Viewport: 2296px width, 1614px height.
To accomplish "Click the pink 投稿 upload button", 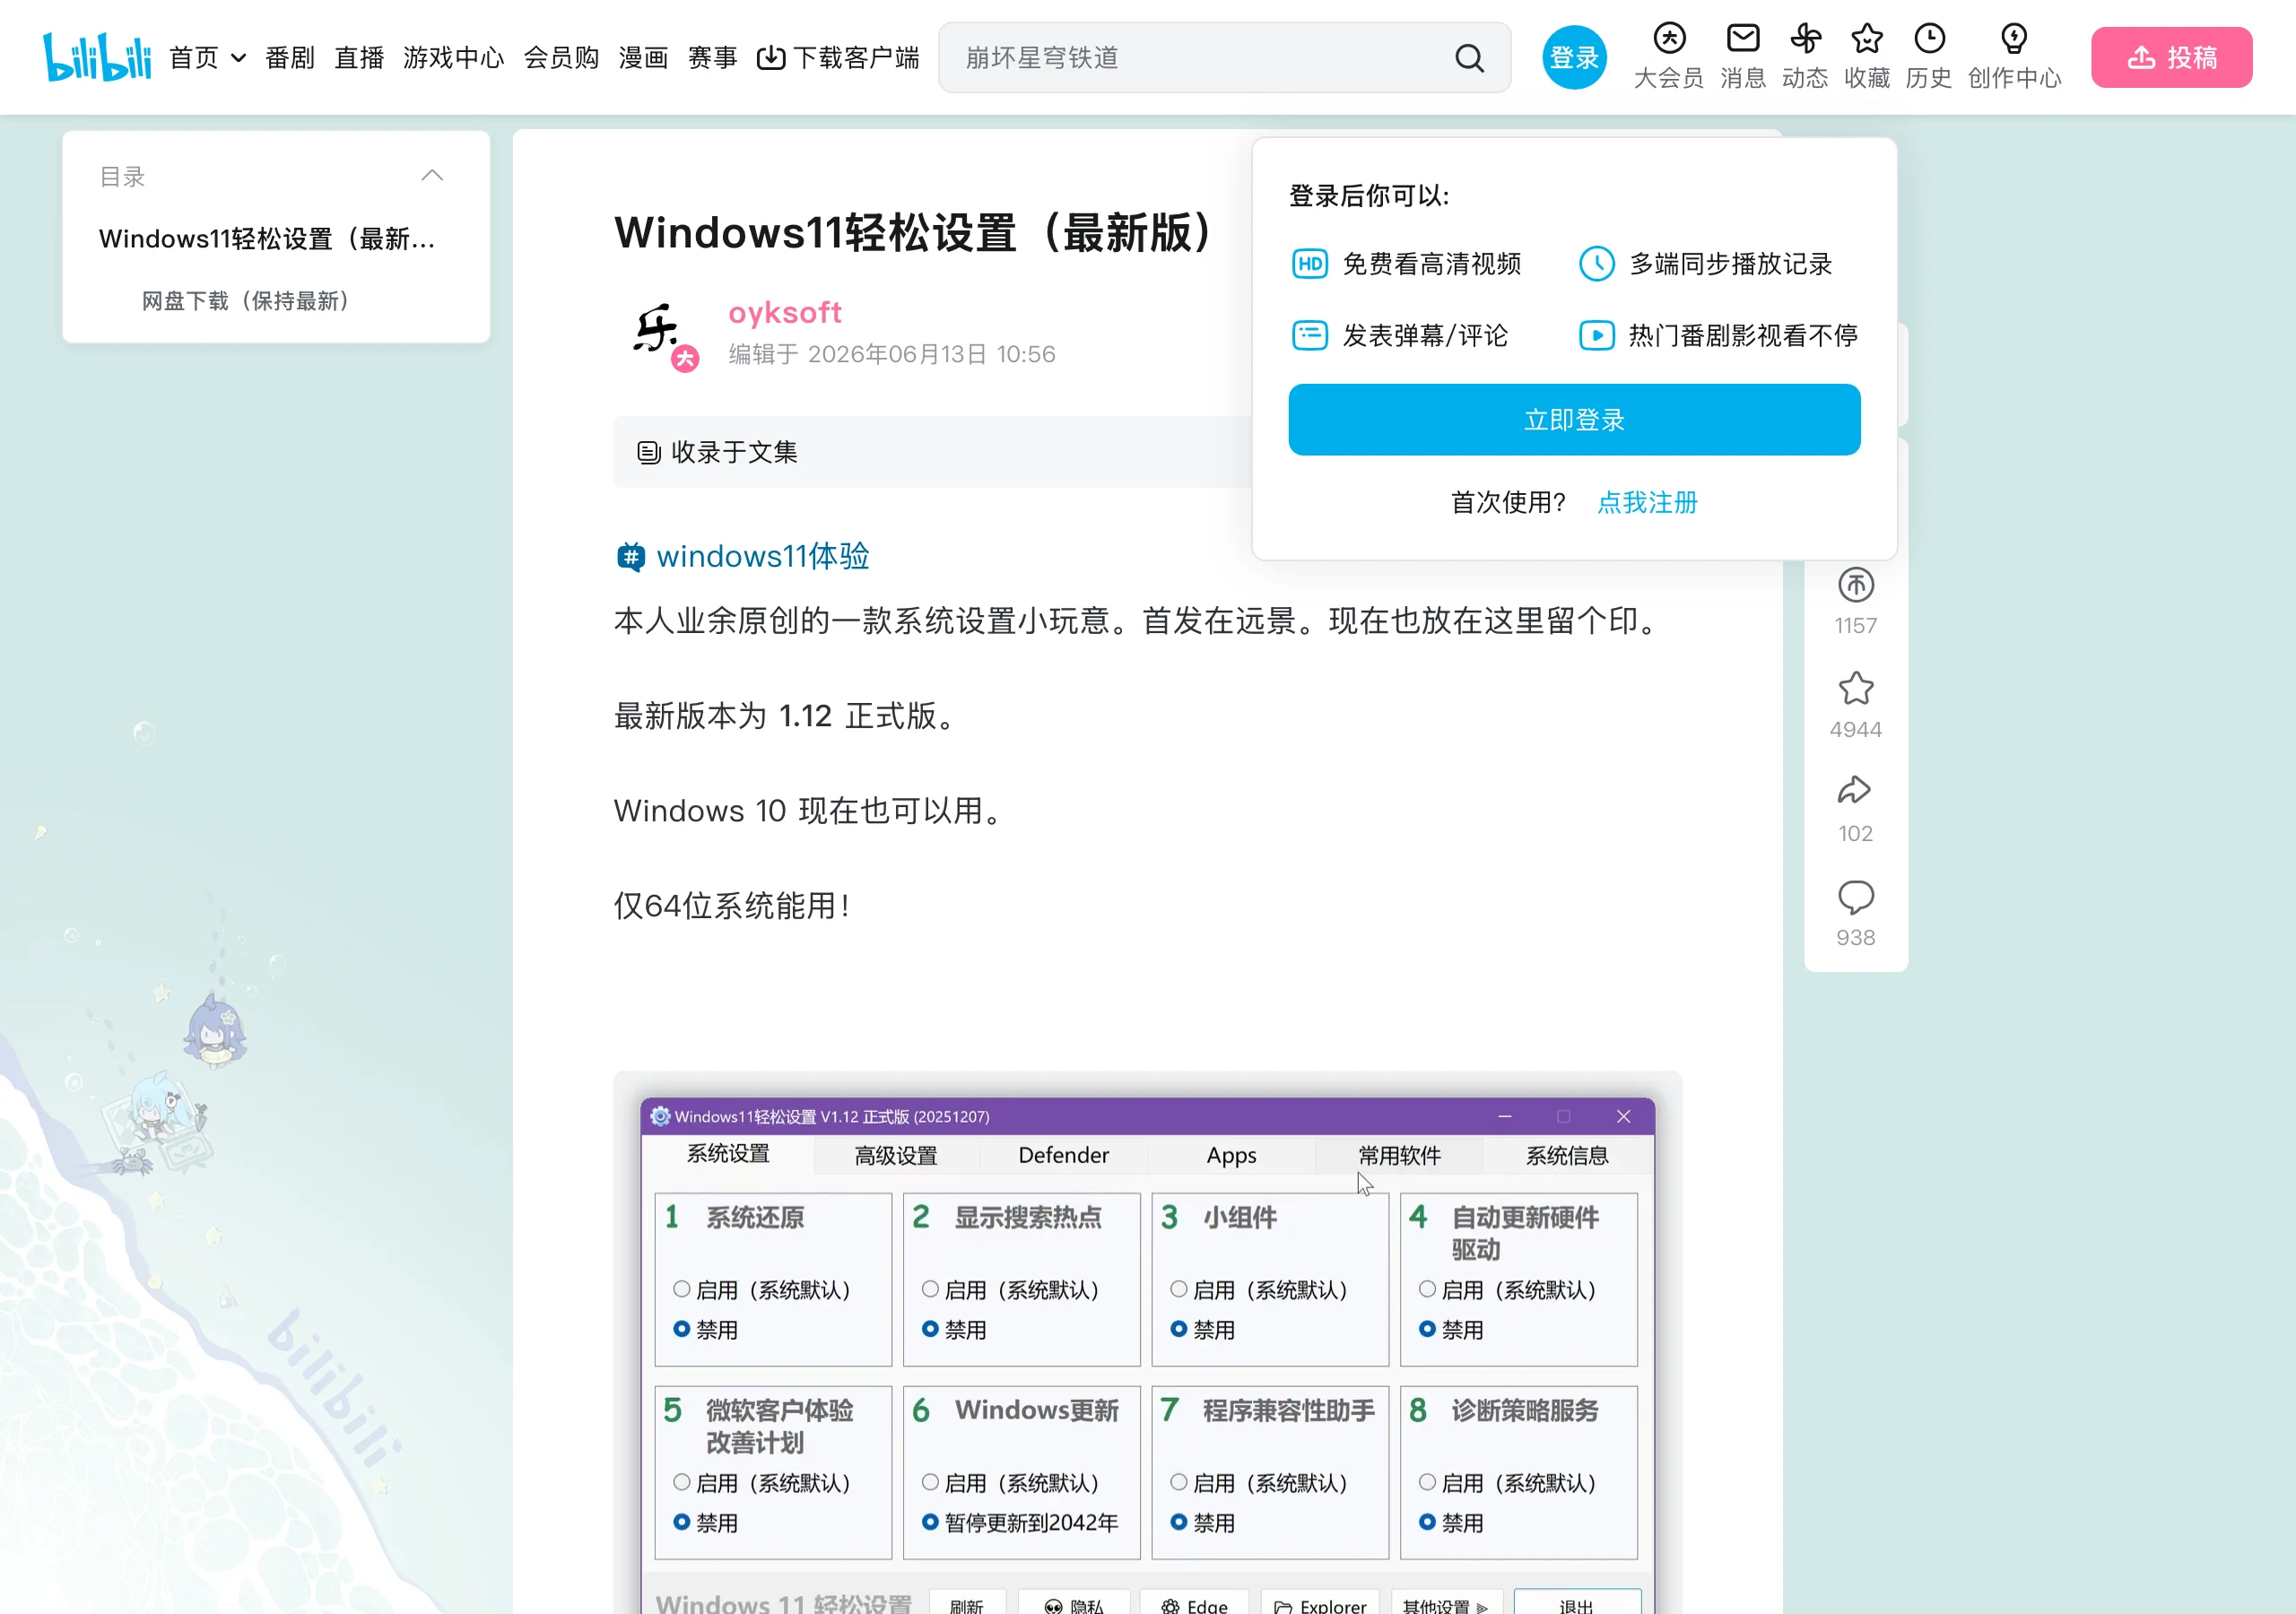I will (2171, 57).
